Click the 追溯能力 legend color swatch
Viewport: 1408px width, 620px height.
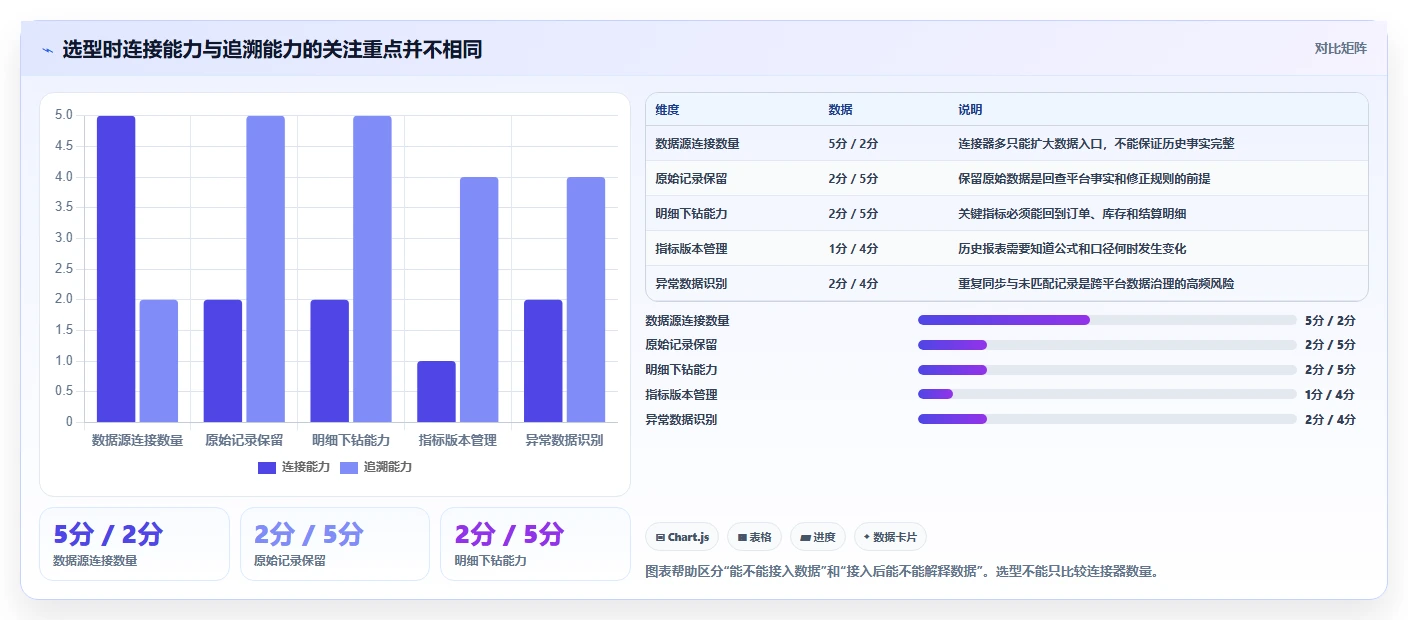click(349, 468)
